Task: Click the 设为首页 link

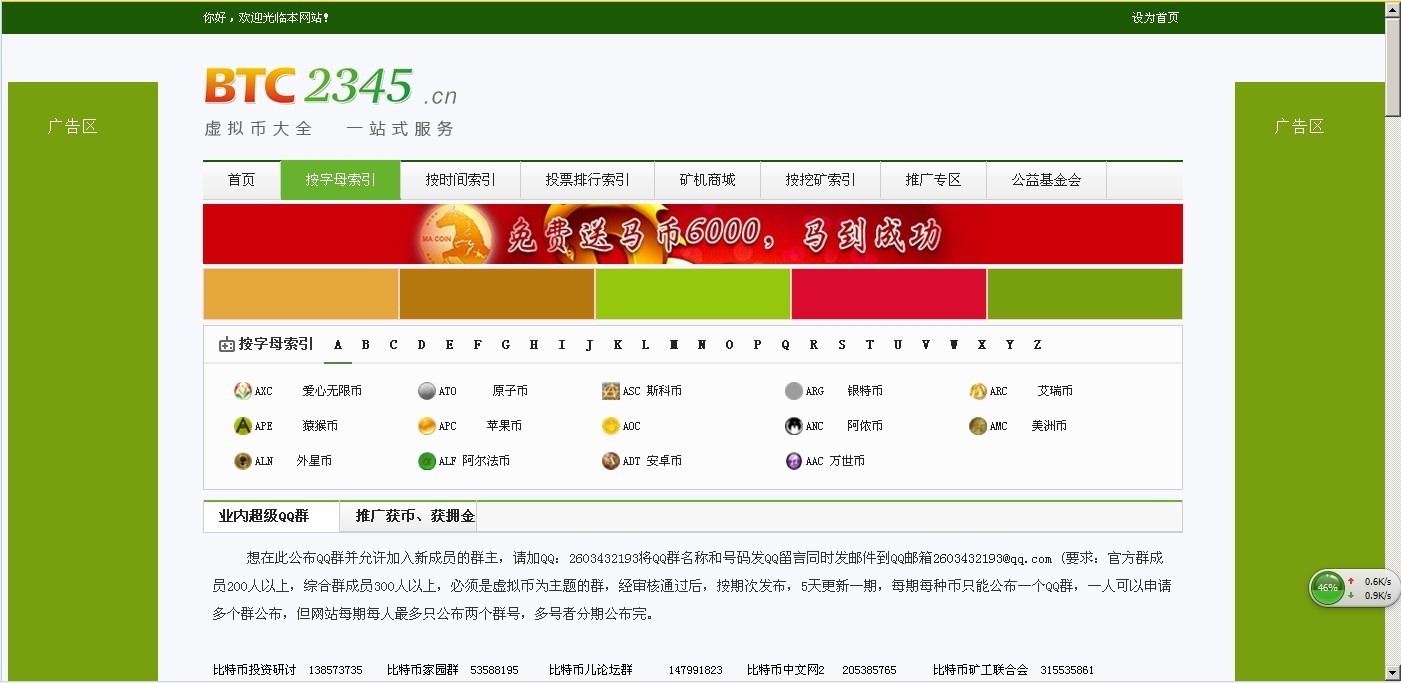Action: pyautogui.click(x=1155, y=18)
